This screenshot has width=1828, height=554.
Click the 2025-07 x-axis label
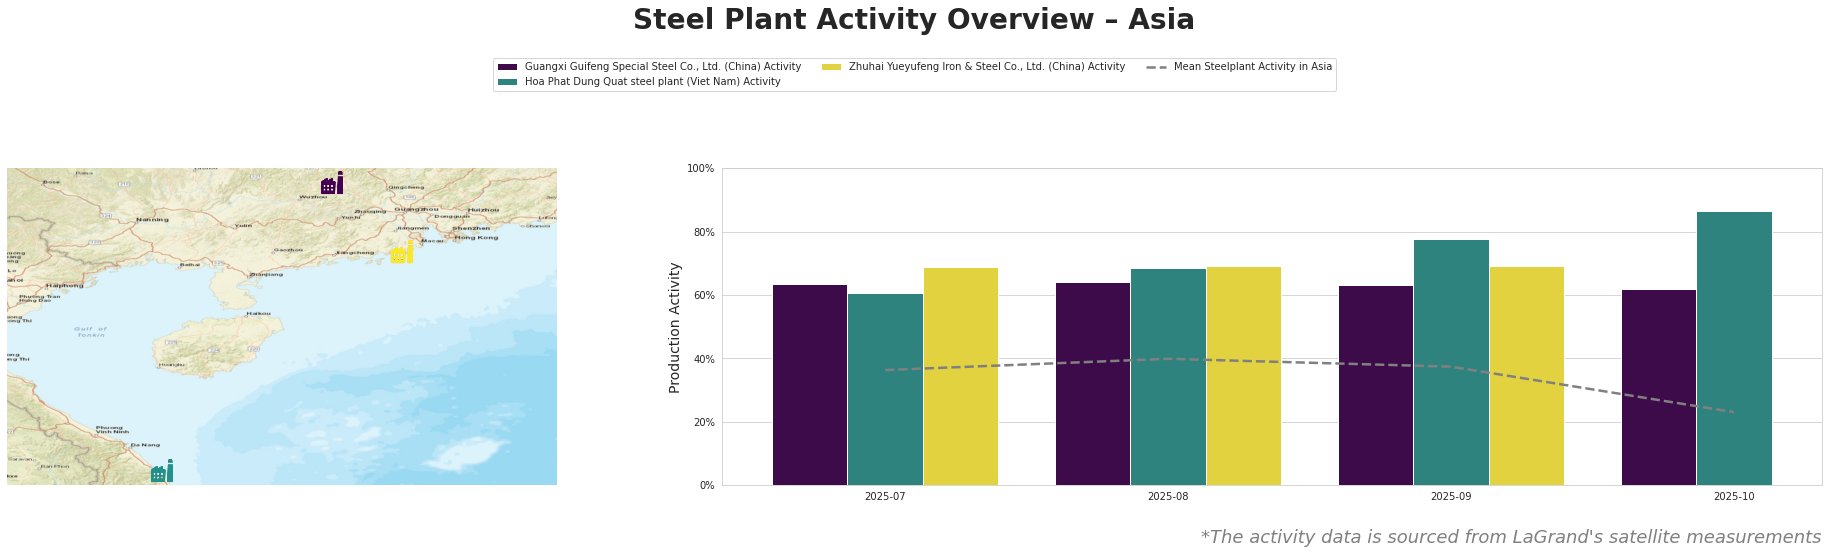tap(885, 496)
